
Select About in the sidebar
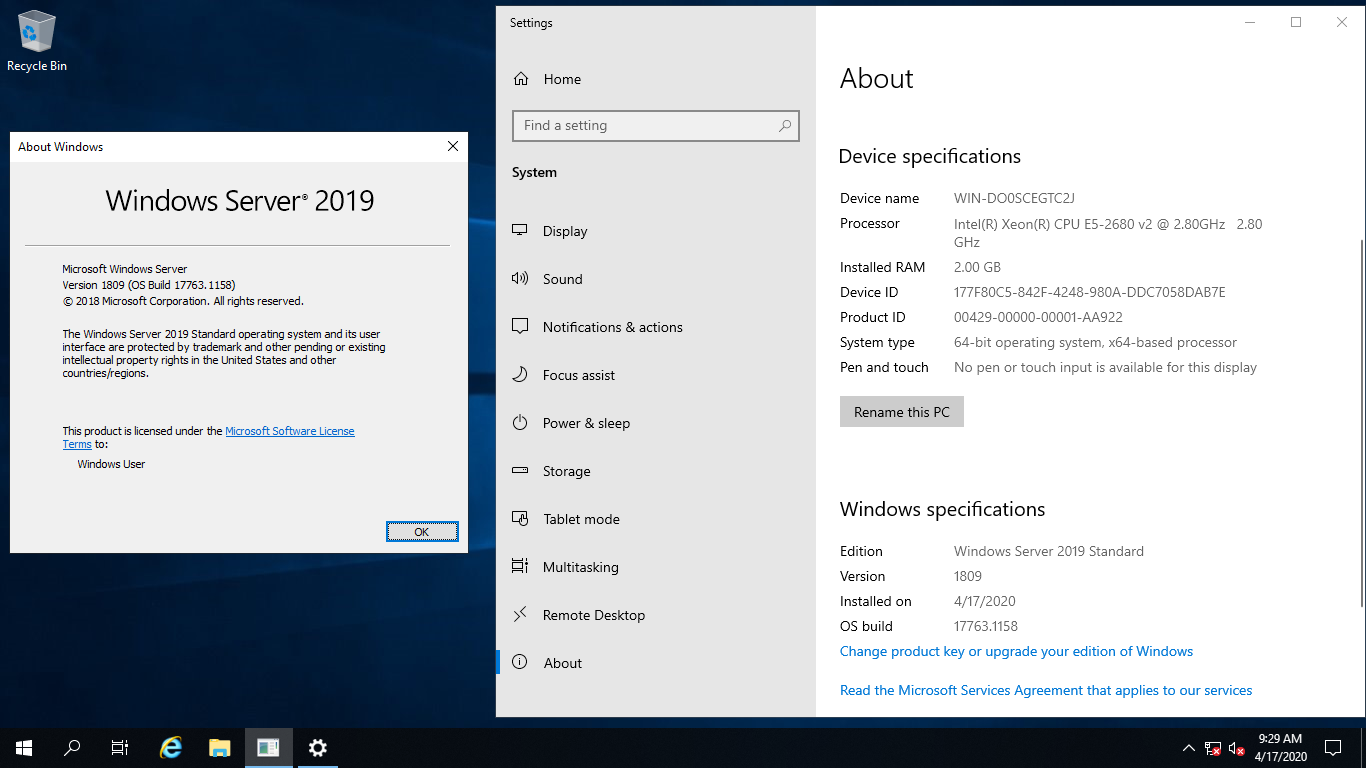pyautogui.click(x=656, y=663)
